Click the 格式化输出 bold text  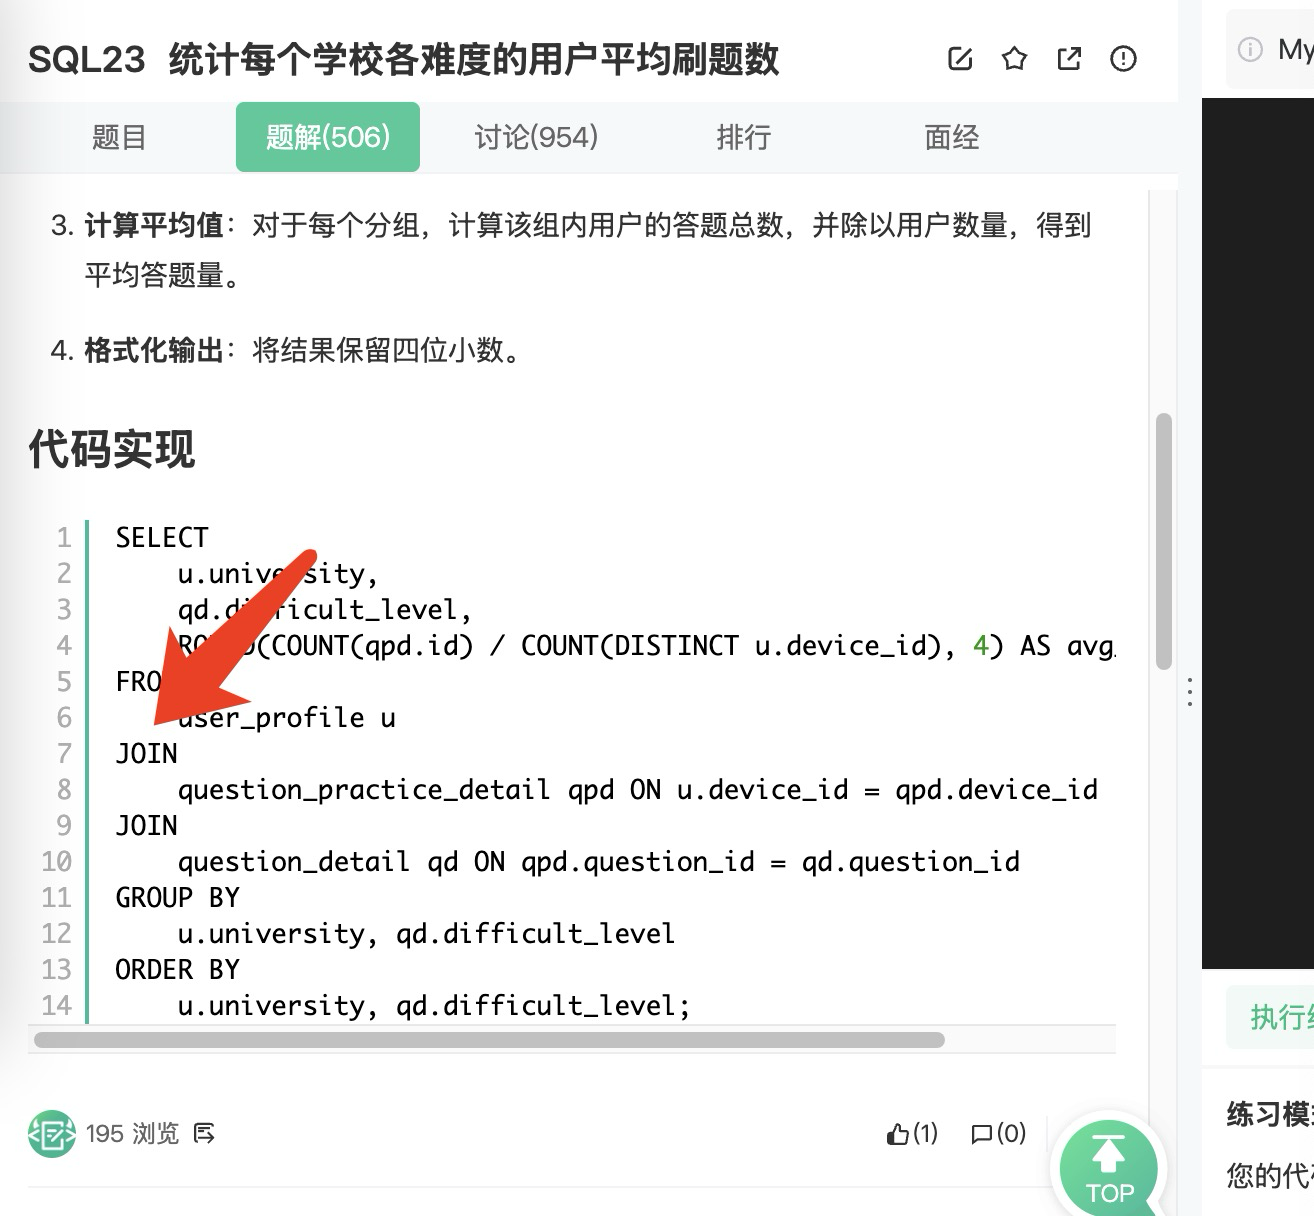[154, 350]
